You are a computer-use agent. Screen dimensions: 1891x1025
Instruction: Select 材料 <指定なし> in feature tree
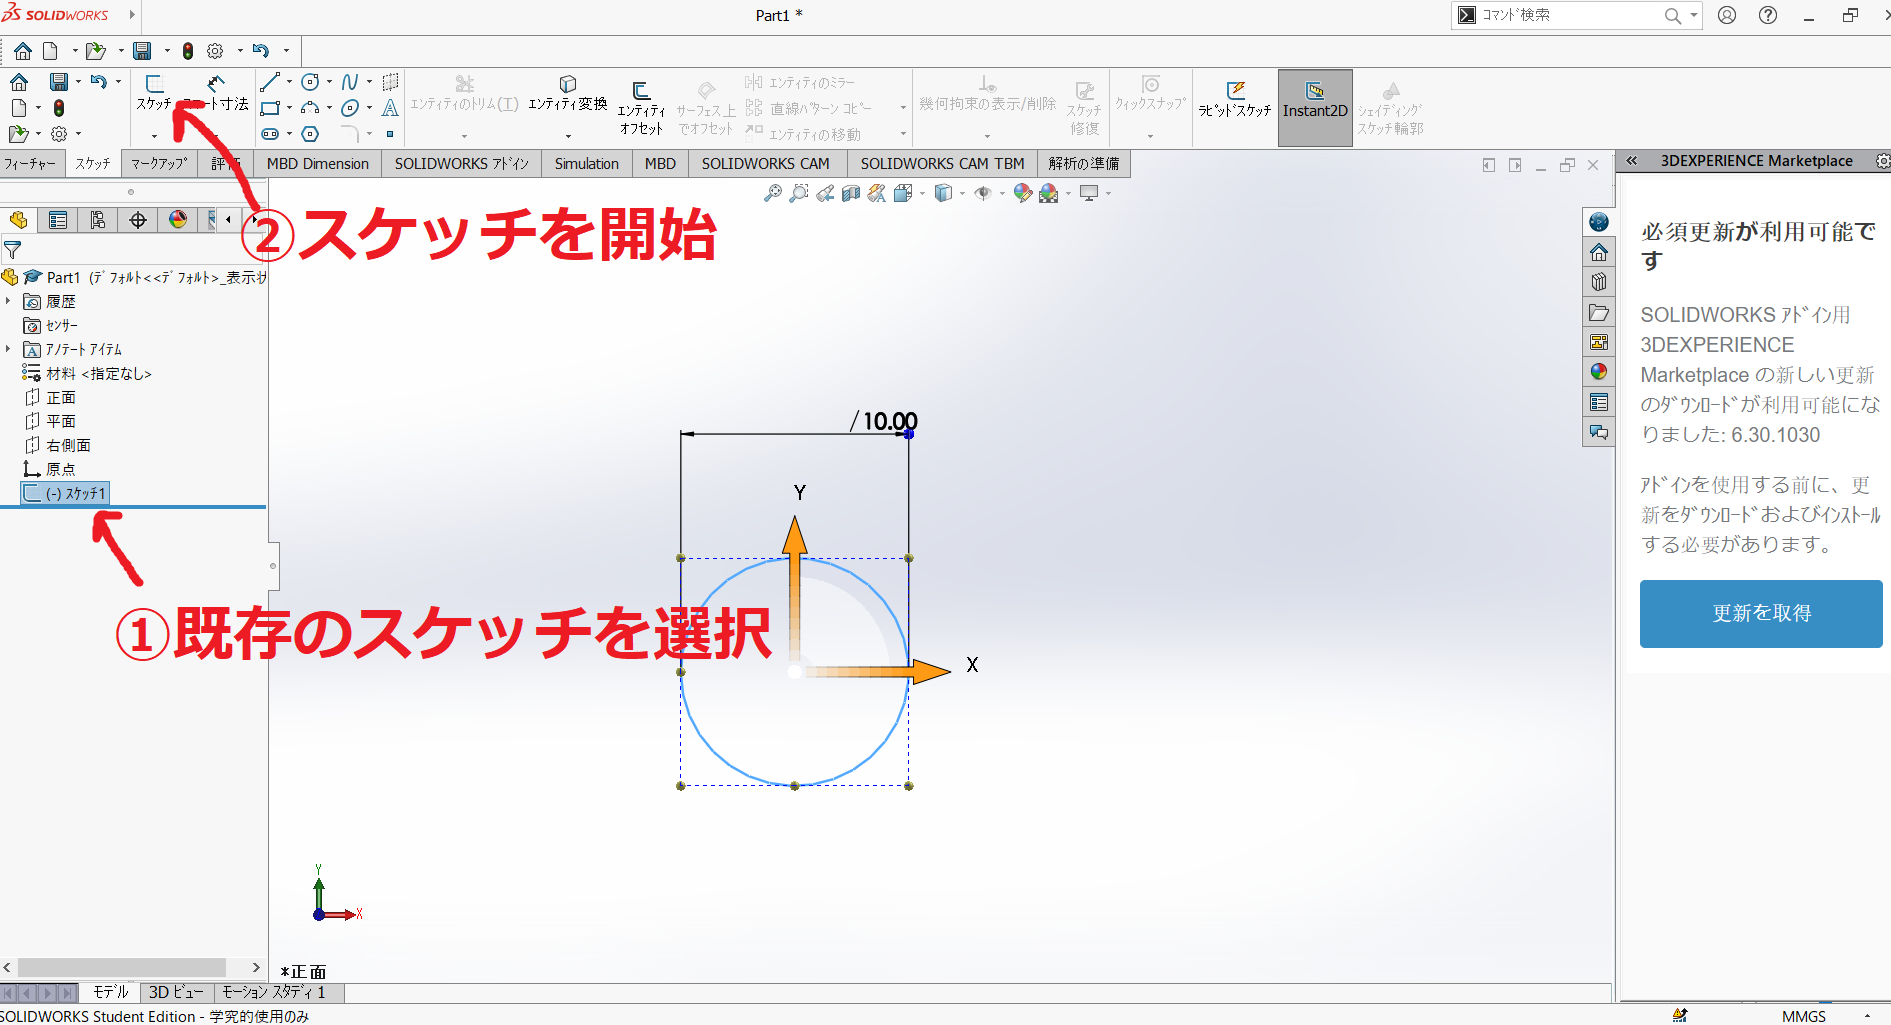(x=87, y=373)
